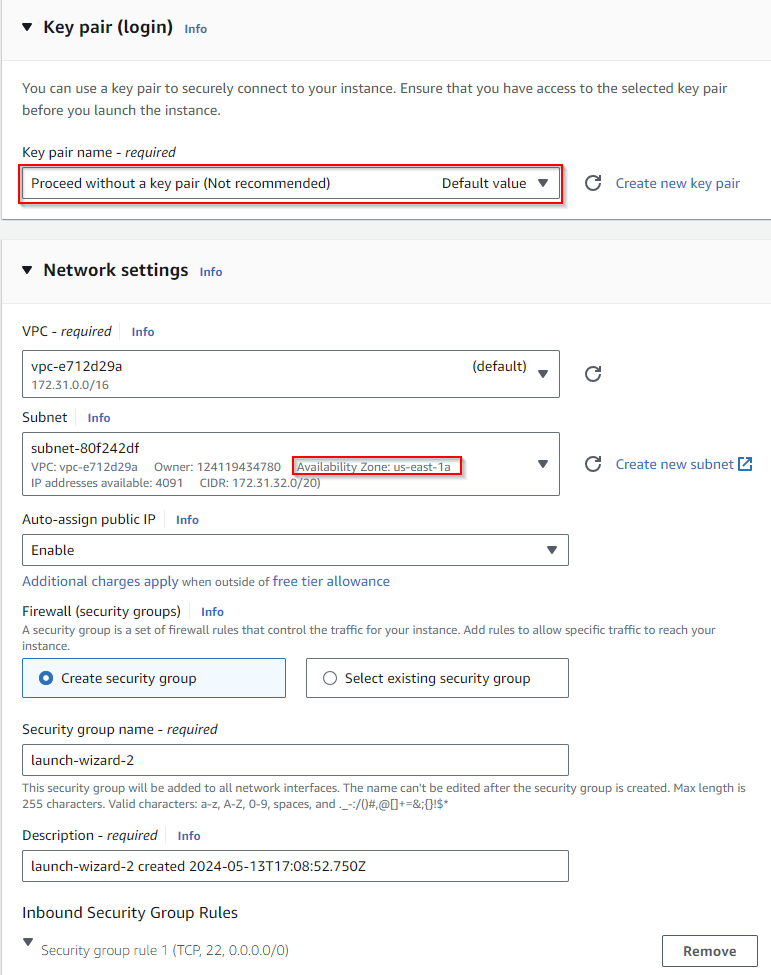771x975 pixels.
Task: Click refresh icon beside Subnet dropdown
Action: pos(593,464)
